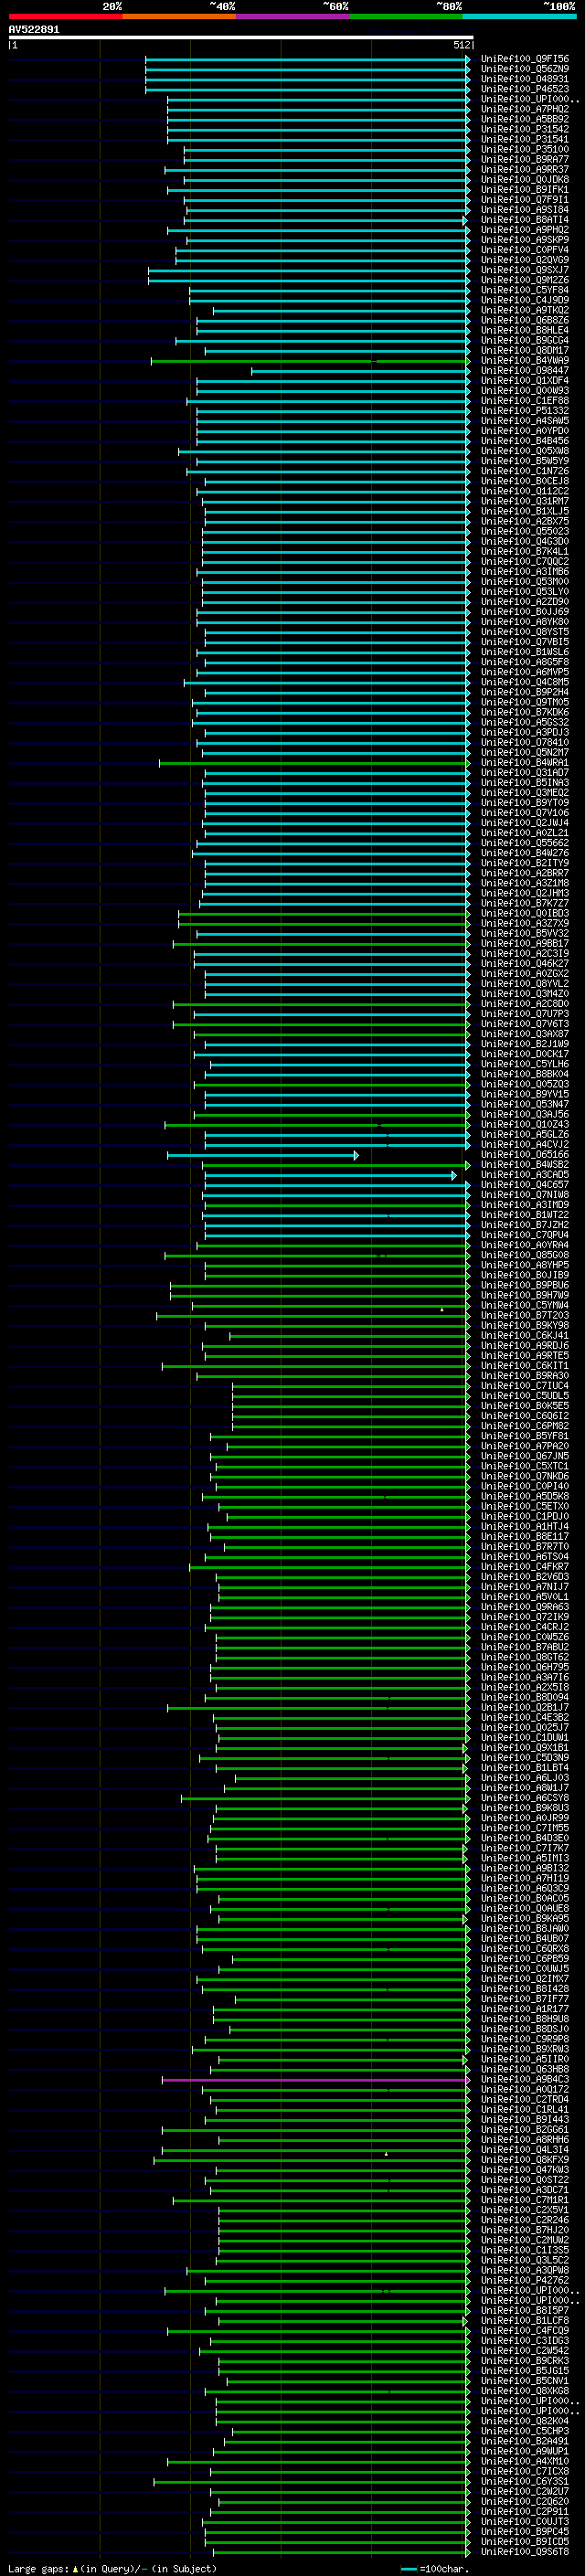Click the UniRef100_B9CRK3 label

pyautogui.click(x=524, y=2360)
